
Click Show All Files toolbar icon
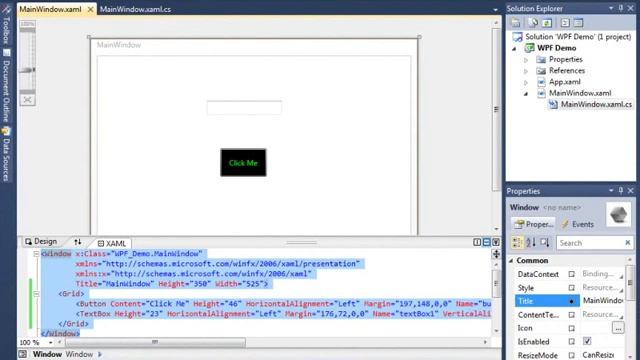(533, 23)
